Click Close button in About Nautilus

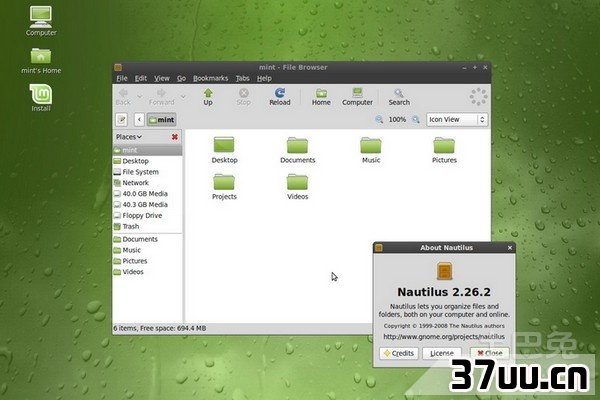click(x=490, y=353)
